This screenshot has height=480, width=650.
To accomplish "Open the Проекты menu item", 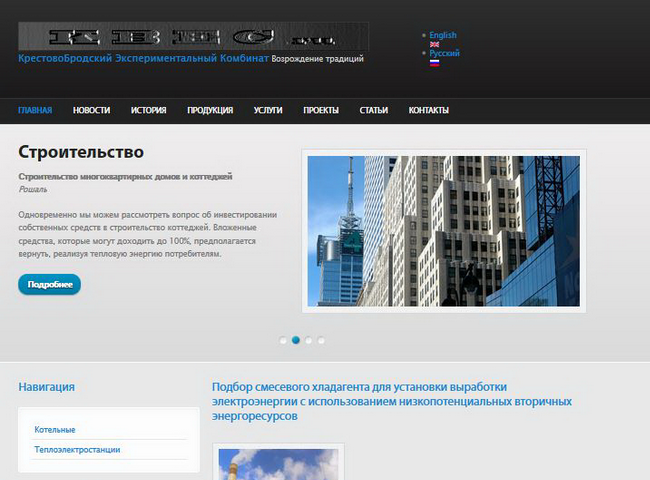I will pos(321,110).
